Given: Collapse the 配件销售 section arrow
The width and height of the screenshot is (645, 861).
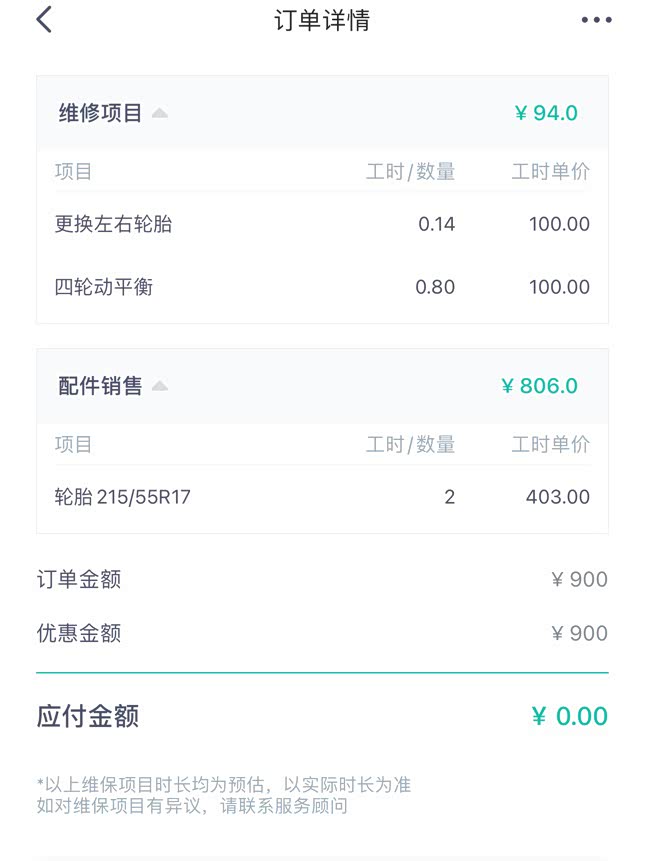Looking at the screenshot, I should [x=160, y=386].
